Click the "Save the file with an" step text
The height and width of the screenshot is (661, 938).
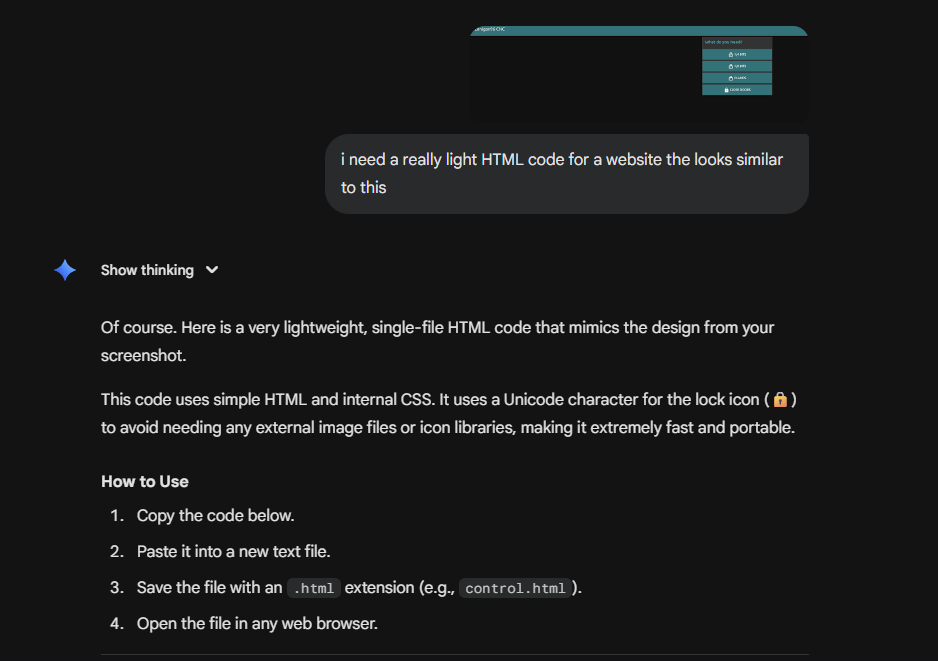click(209, 588)
